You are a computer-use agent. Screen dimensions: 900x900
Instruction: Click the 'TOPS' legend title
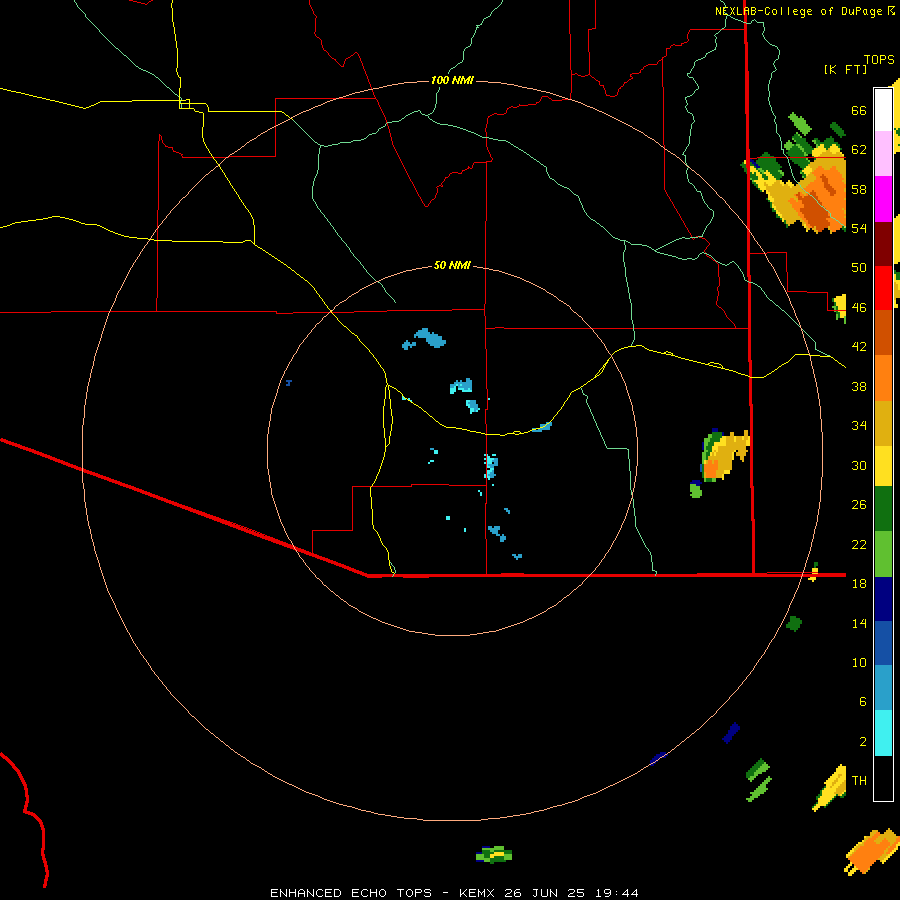coord(879,59)
